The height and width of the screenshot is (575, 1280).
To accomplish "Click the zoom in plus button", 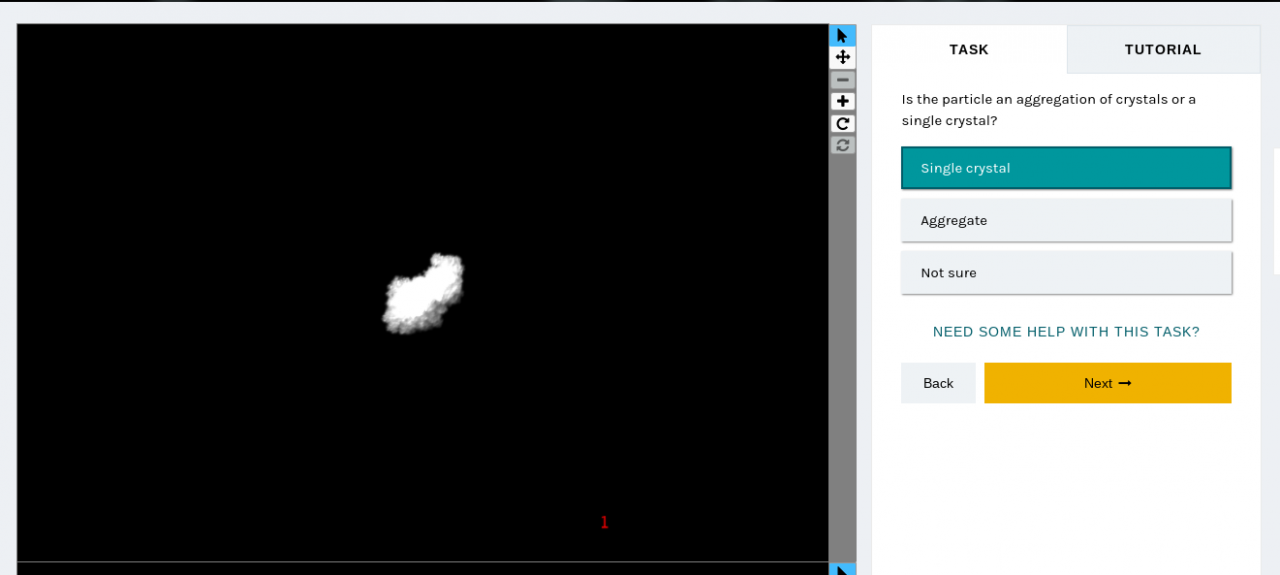I will click(x=842, y=102).
